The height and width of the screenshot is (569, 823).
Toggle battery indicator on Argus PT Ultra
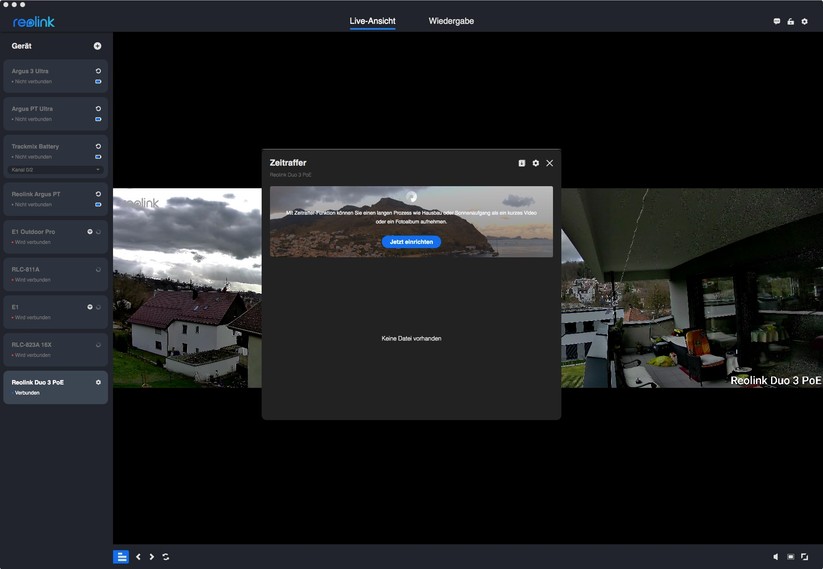pos(98,119)
